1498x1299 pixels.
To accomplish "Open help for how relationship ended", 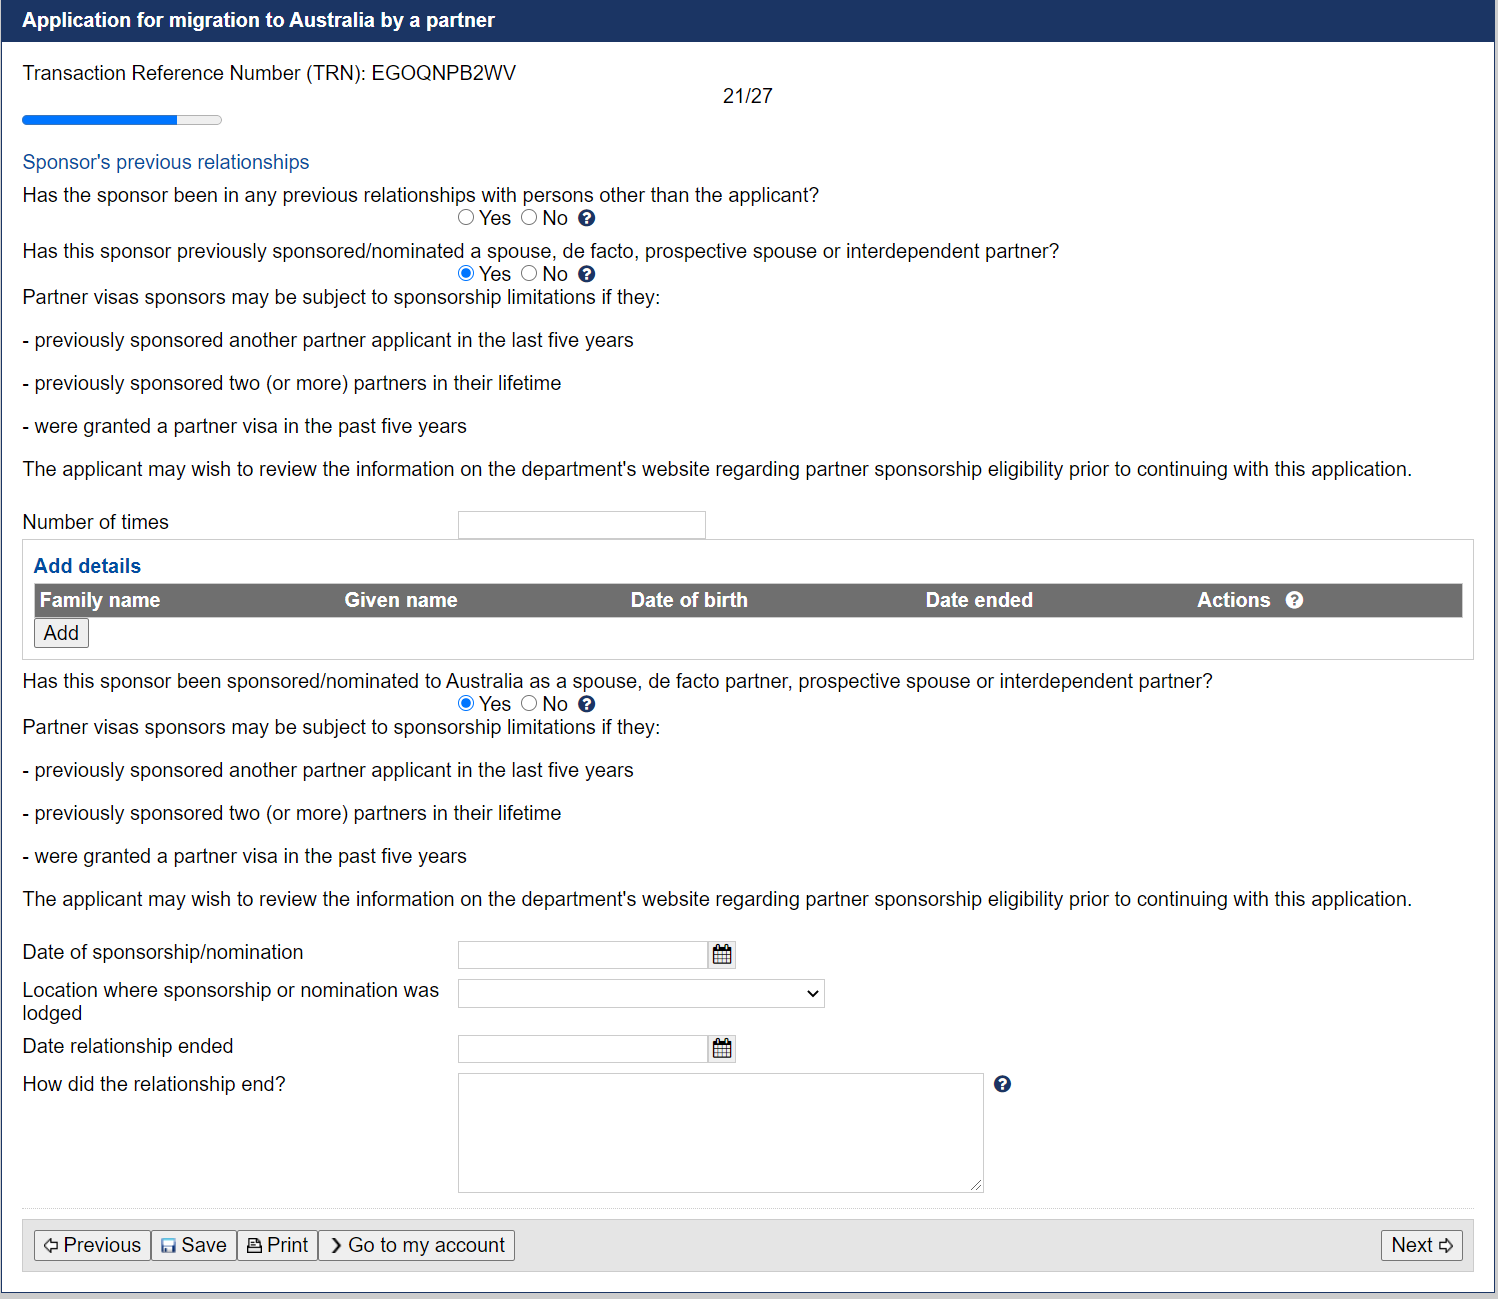I will pos(1003,1084).
